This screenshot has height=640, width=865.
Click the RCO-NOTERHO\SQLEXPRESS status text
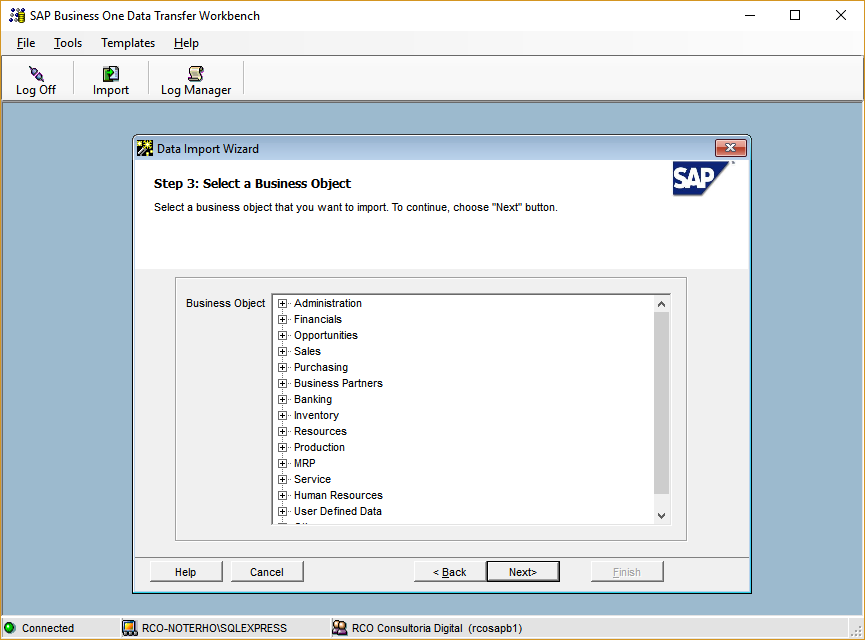click(x=215, y=628)
